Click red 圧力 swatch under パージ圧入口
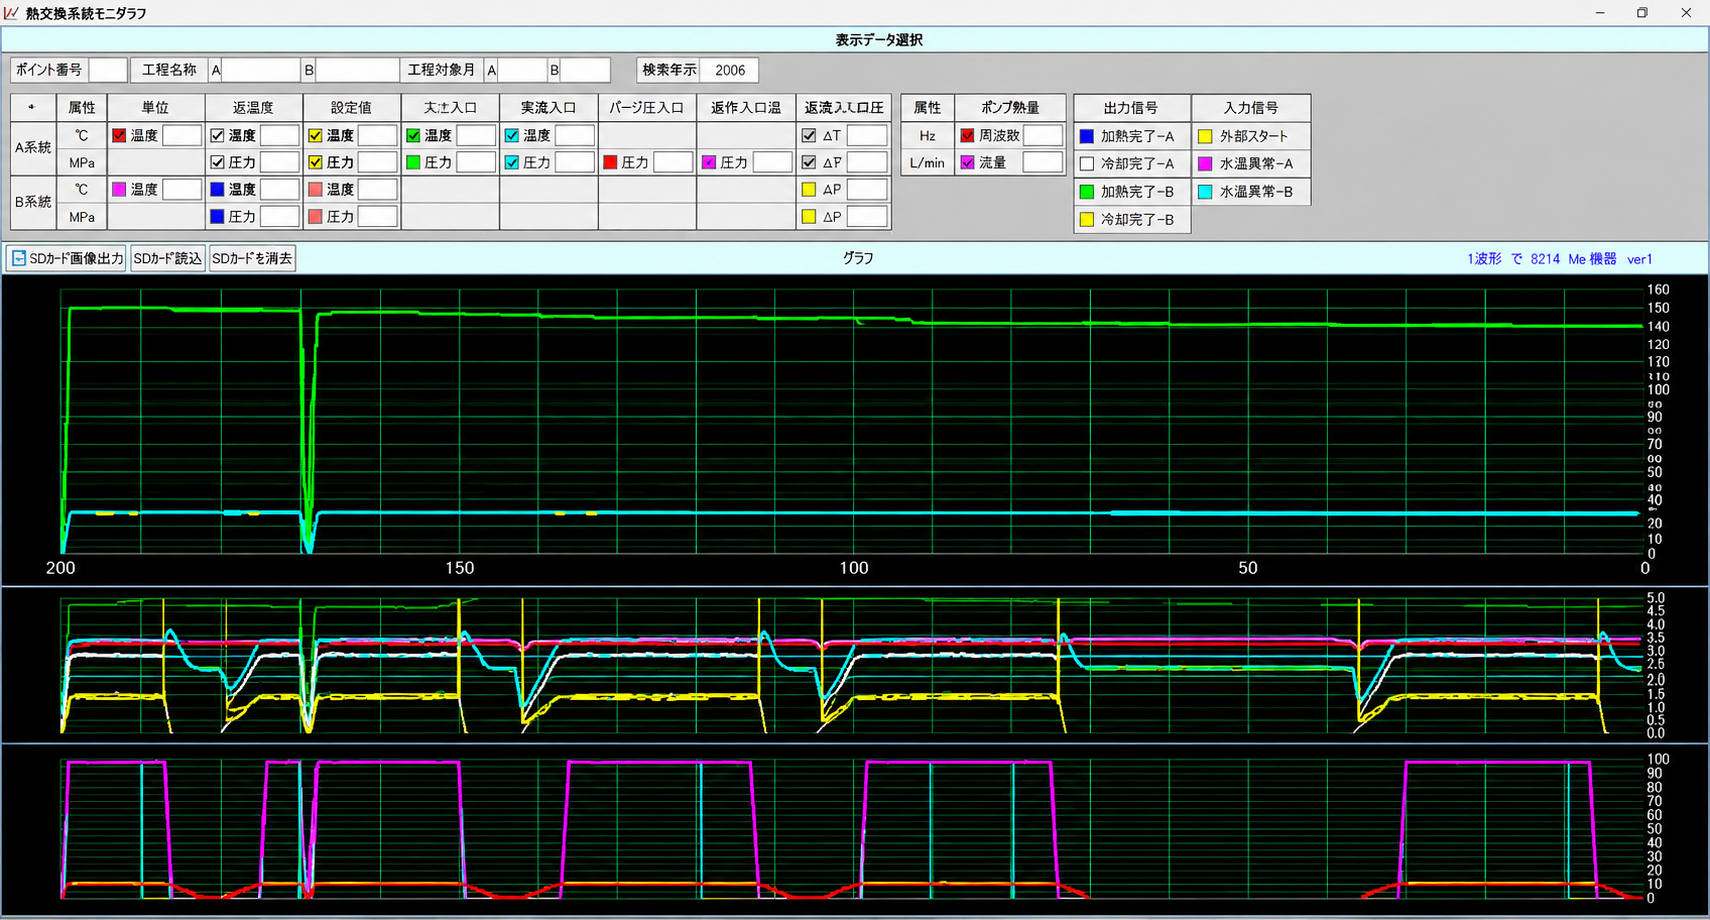 pos(610,162)
